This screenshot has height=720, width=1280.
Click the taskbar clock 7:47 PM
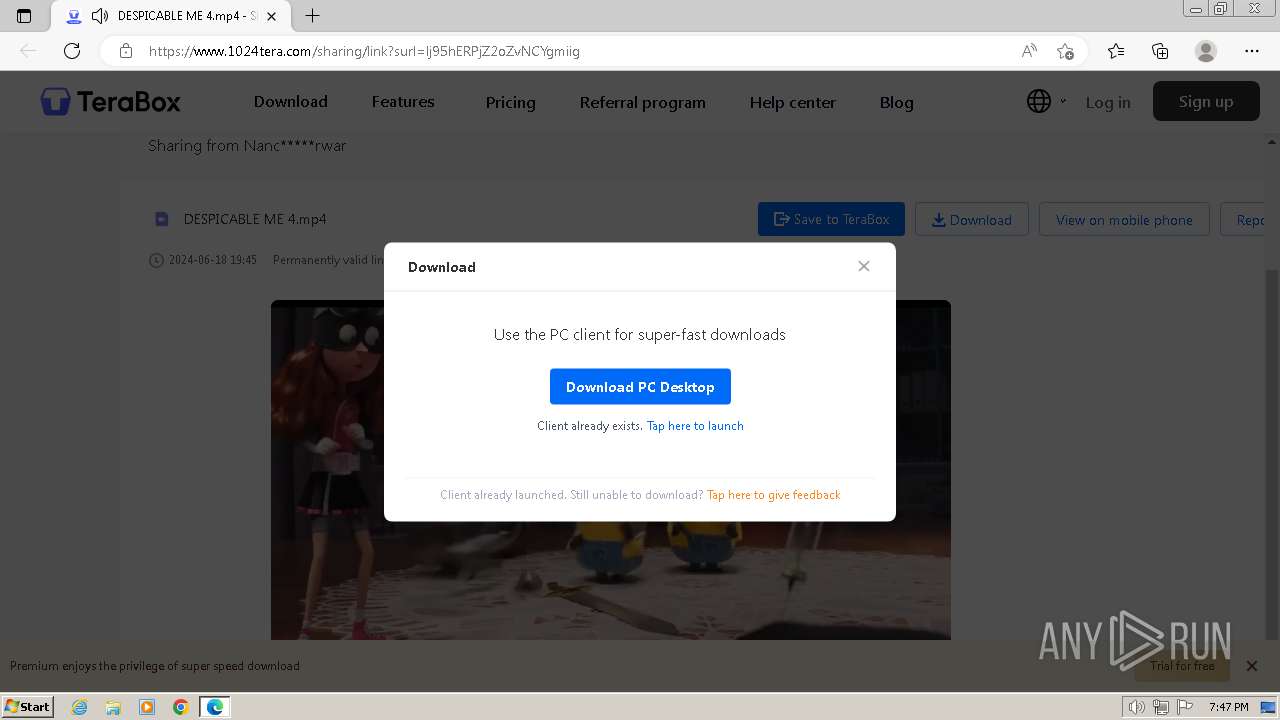(x=1228, y=707)
